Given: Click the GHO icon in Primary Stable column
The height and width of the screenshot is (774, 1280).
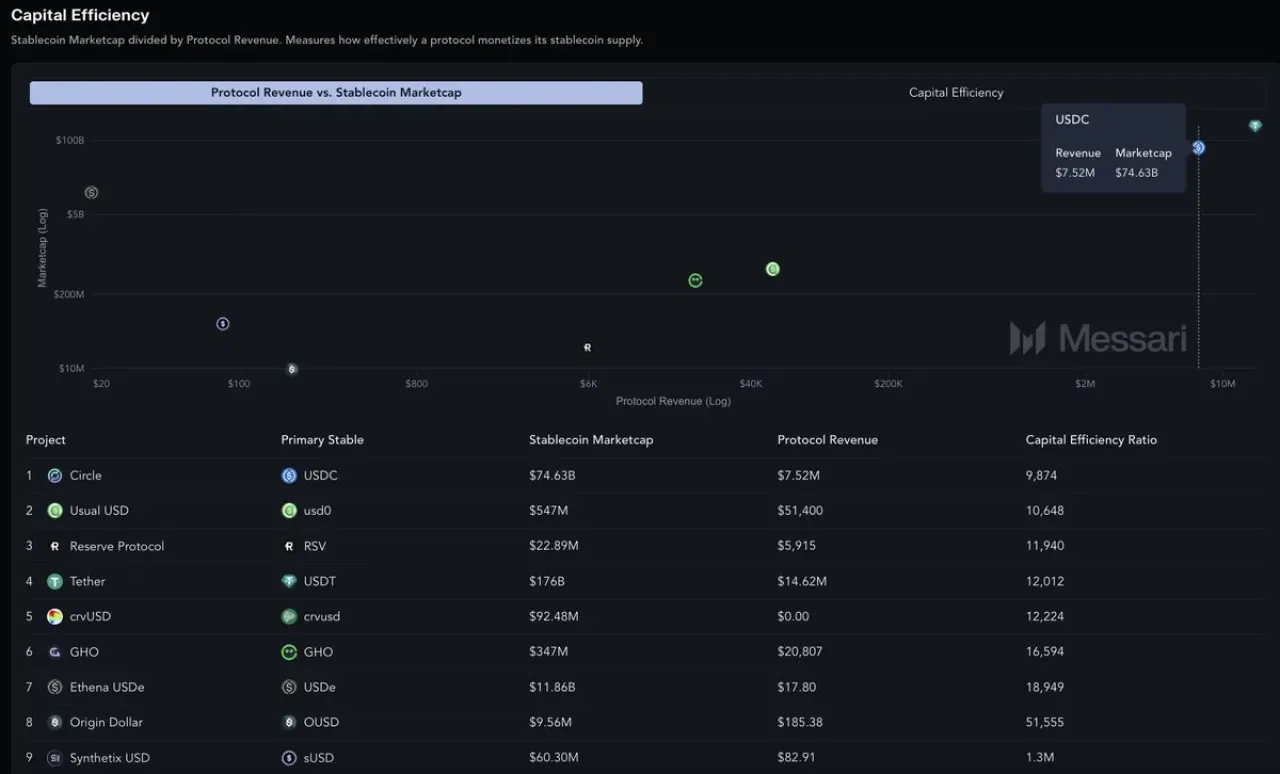Looking at the screenshot, I should 289,652.
